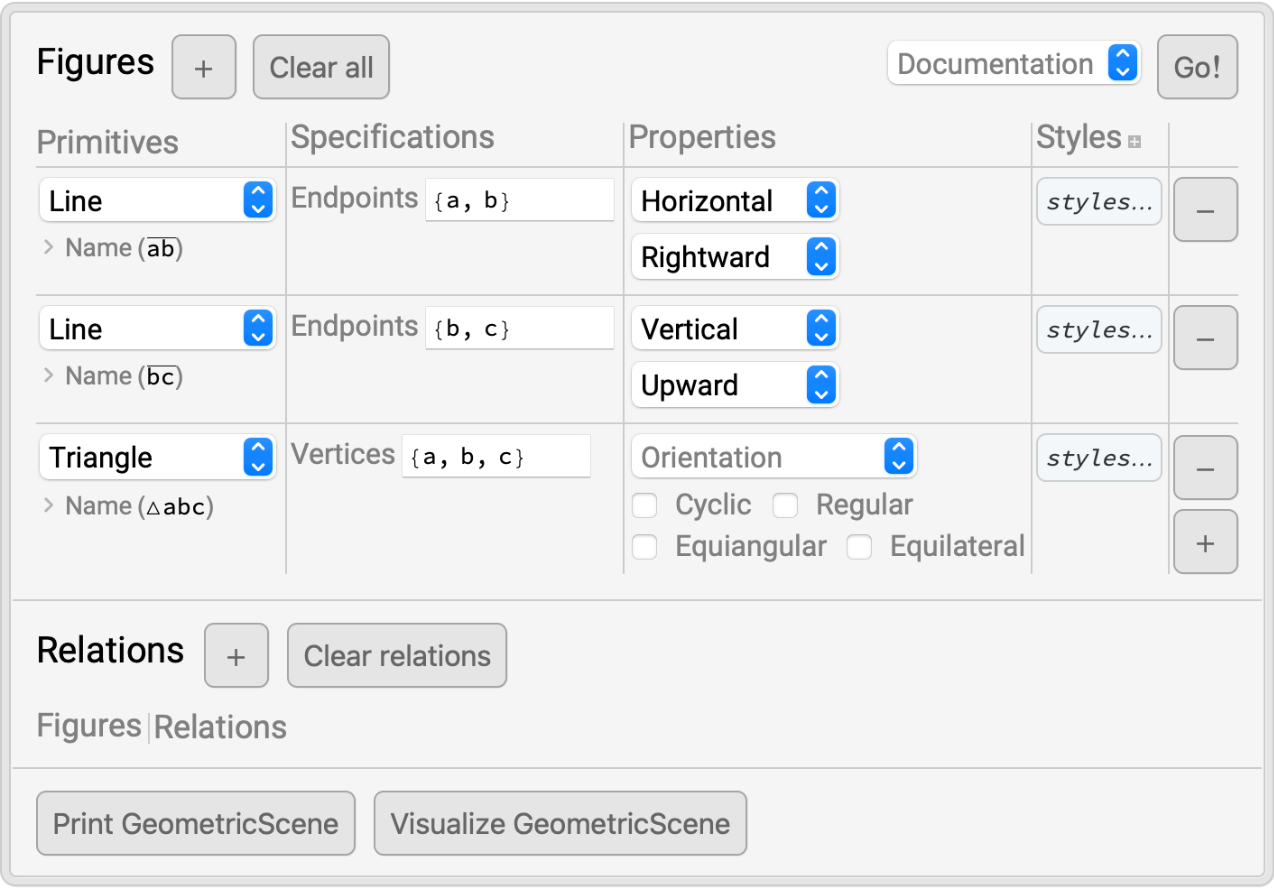
Task: Toggle the Equiangular checkbox
Action: click(x=645, y=547)
